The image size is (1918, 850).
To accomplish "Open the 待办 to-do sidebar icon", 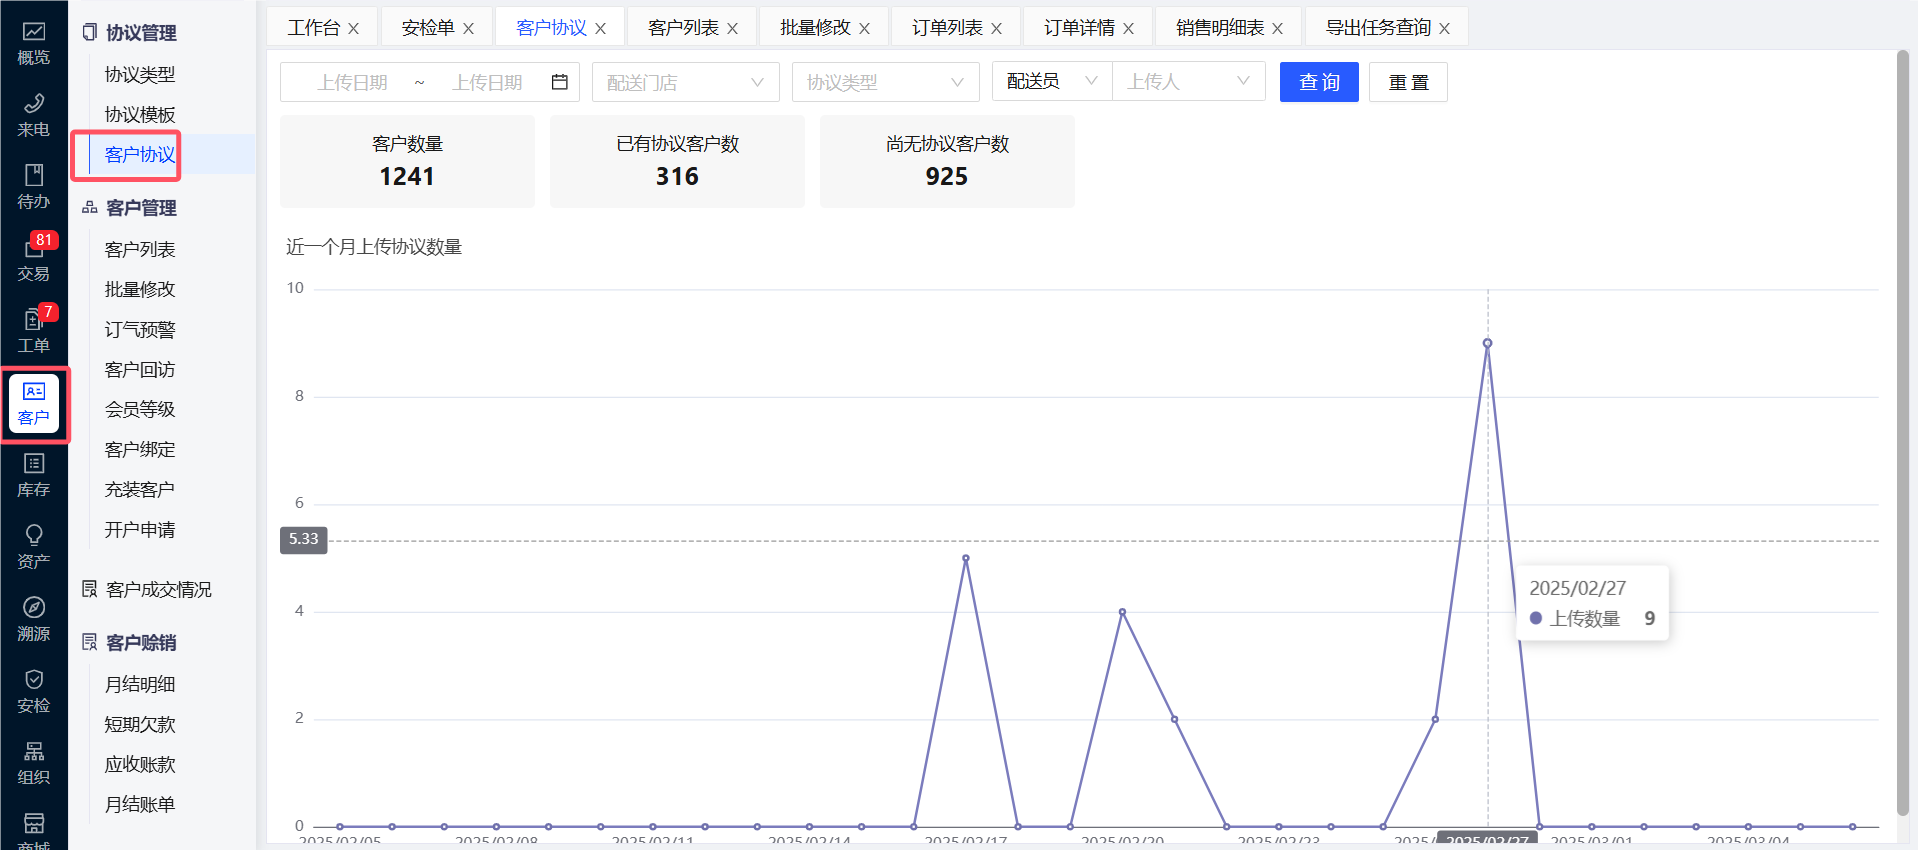I will point(33,187).
